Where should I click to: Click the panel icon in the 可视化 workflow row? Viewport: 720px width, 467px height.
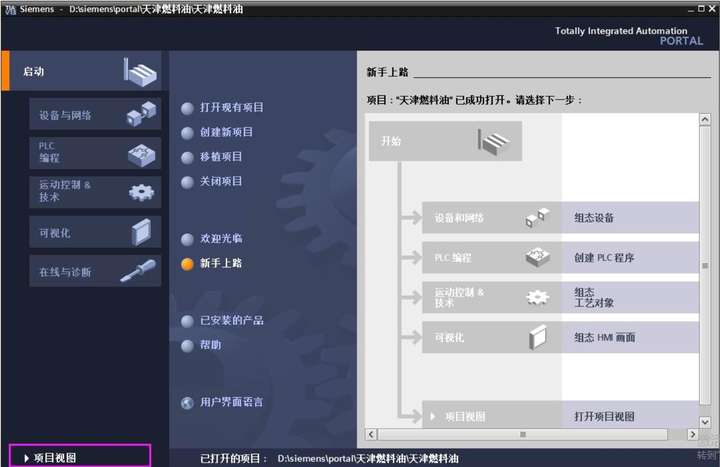click(537, 338)
